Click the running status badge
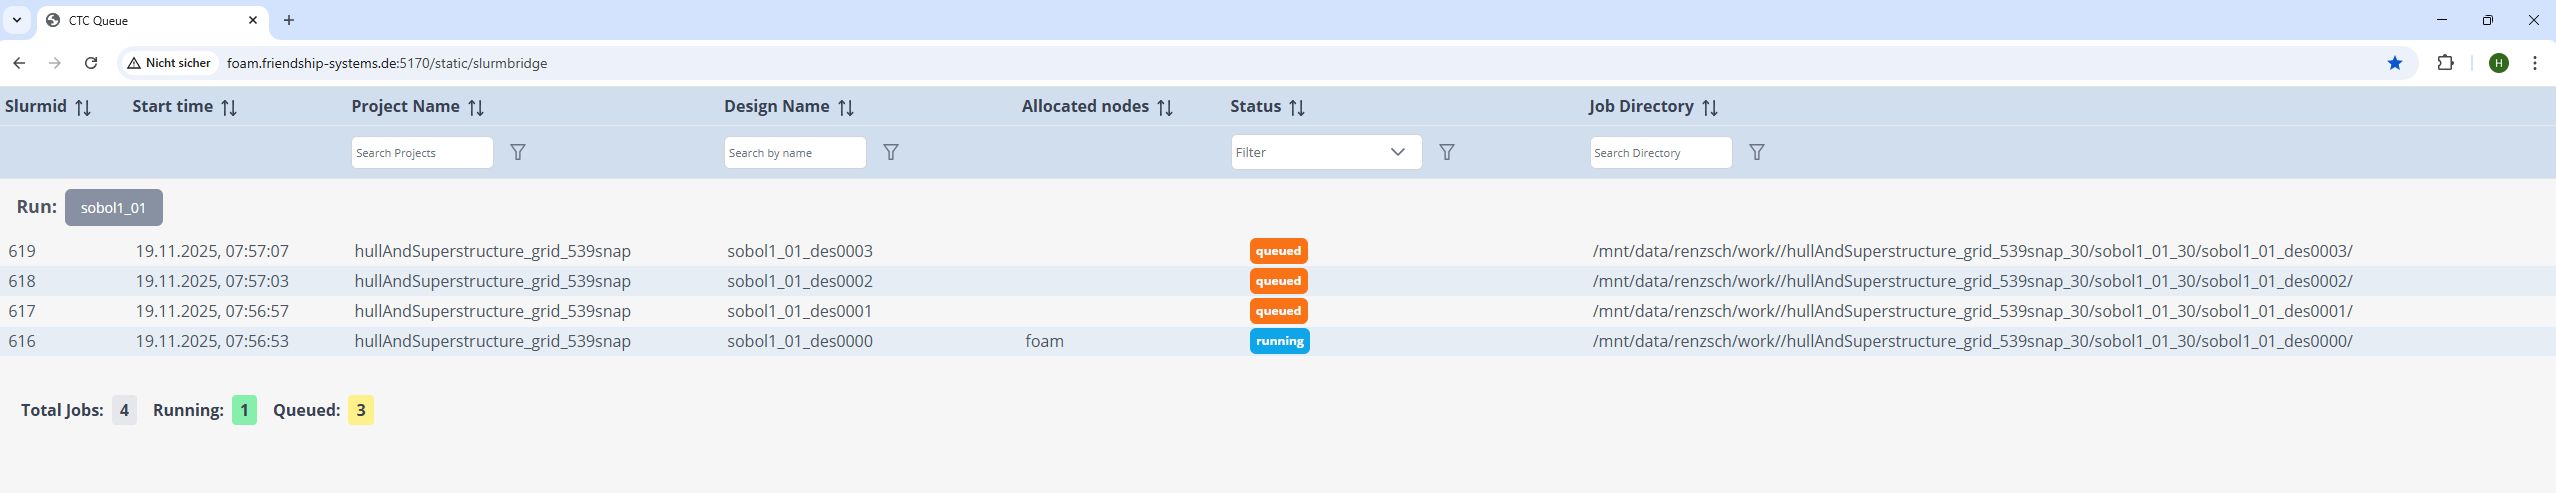This screenshot has width=2556, height=493. pyautogui.click(x=1279, y=341)
